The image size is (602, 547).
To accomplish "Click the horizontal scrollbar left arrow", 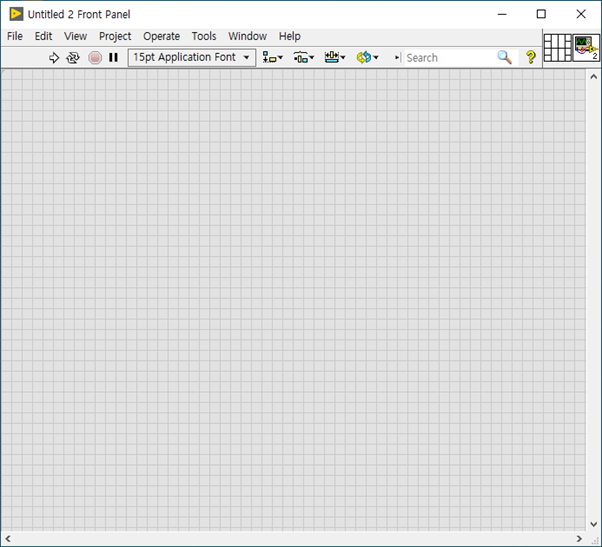I will tap(8, 539).
